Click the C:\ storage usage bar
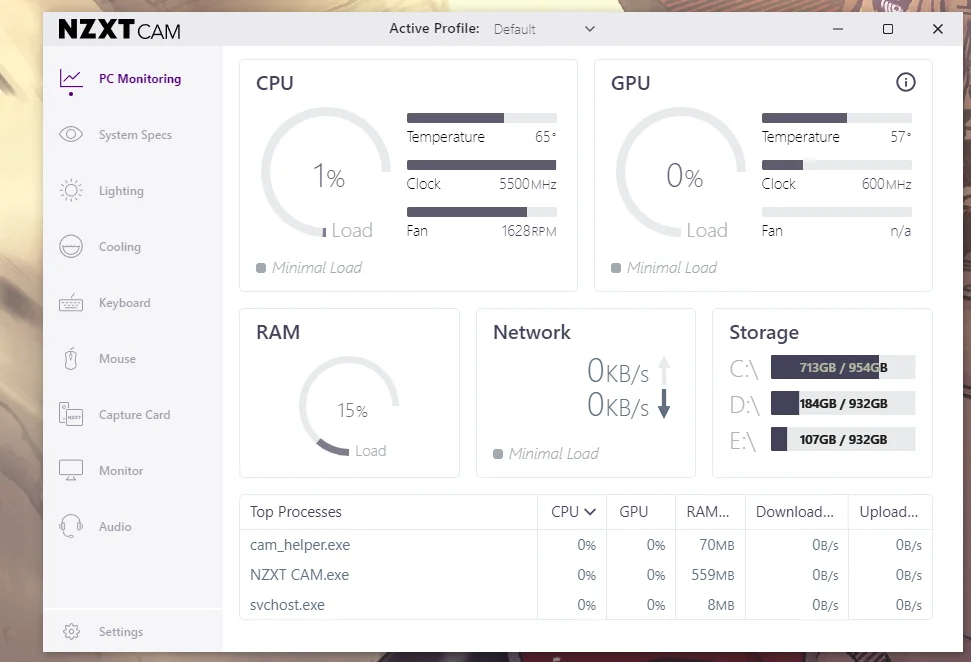Viewport: 971px width, 662px height. pos(842,367)
